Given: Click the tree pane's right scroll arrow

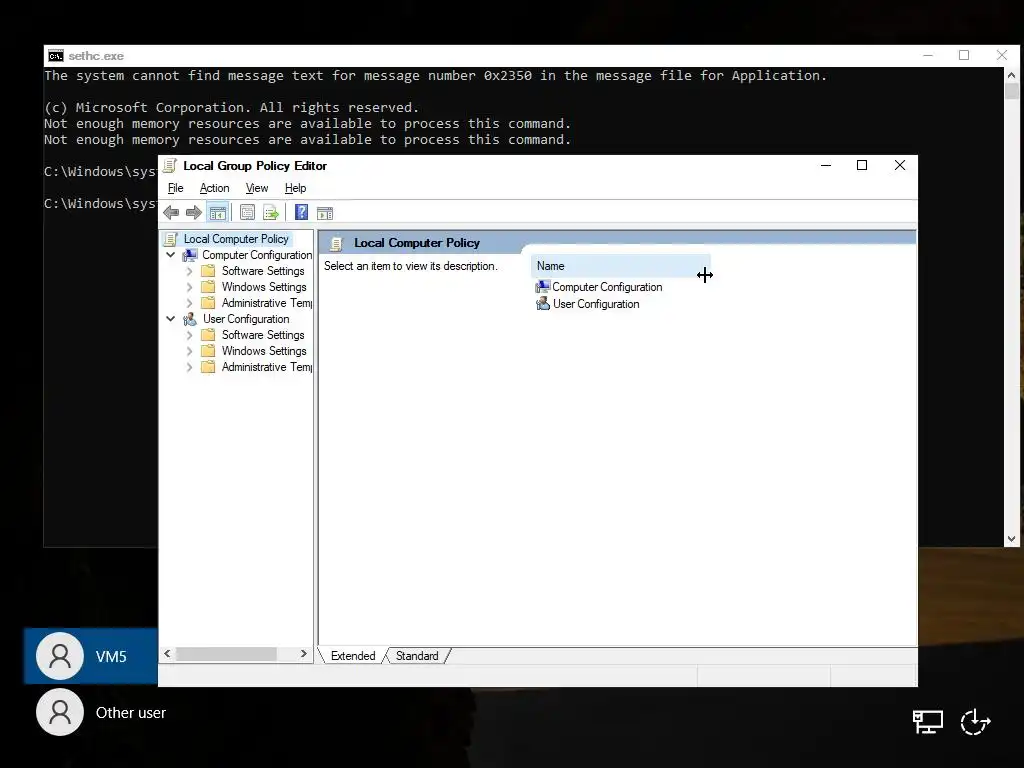Looking at the screenshot, I should tap(303, 654).
